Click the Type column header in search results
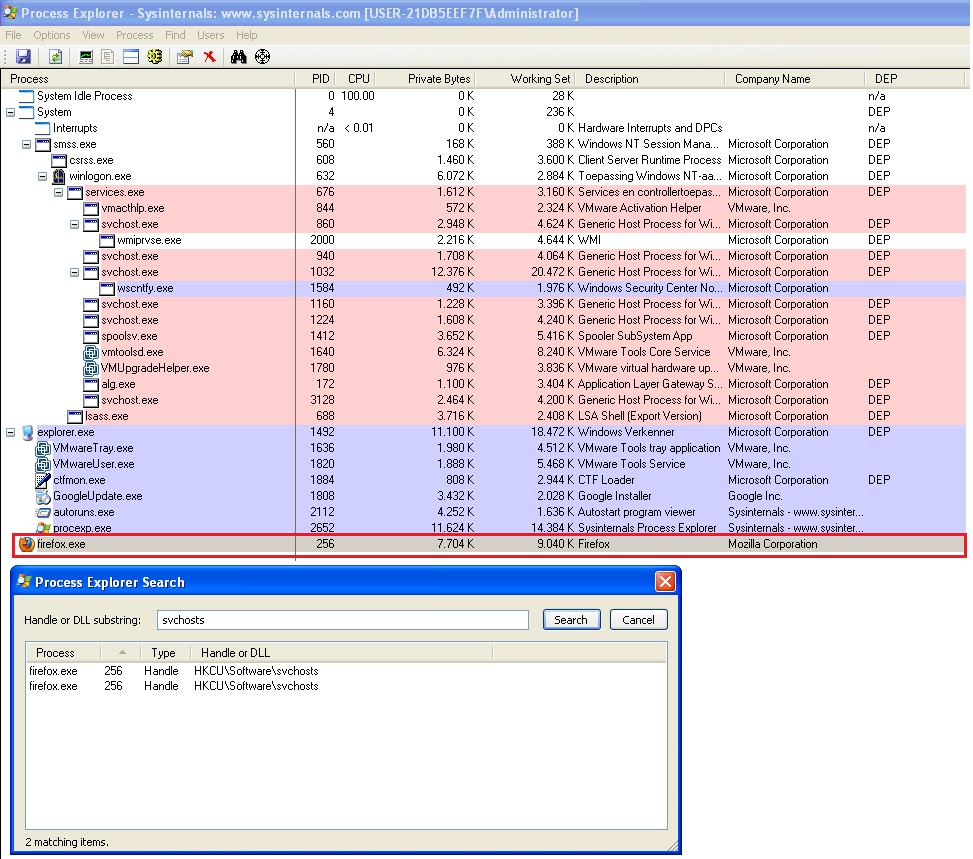 click(x=164, y=653)
